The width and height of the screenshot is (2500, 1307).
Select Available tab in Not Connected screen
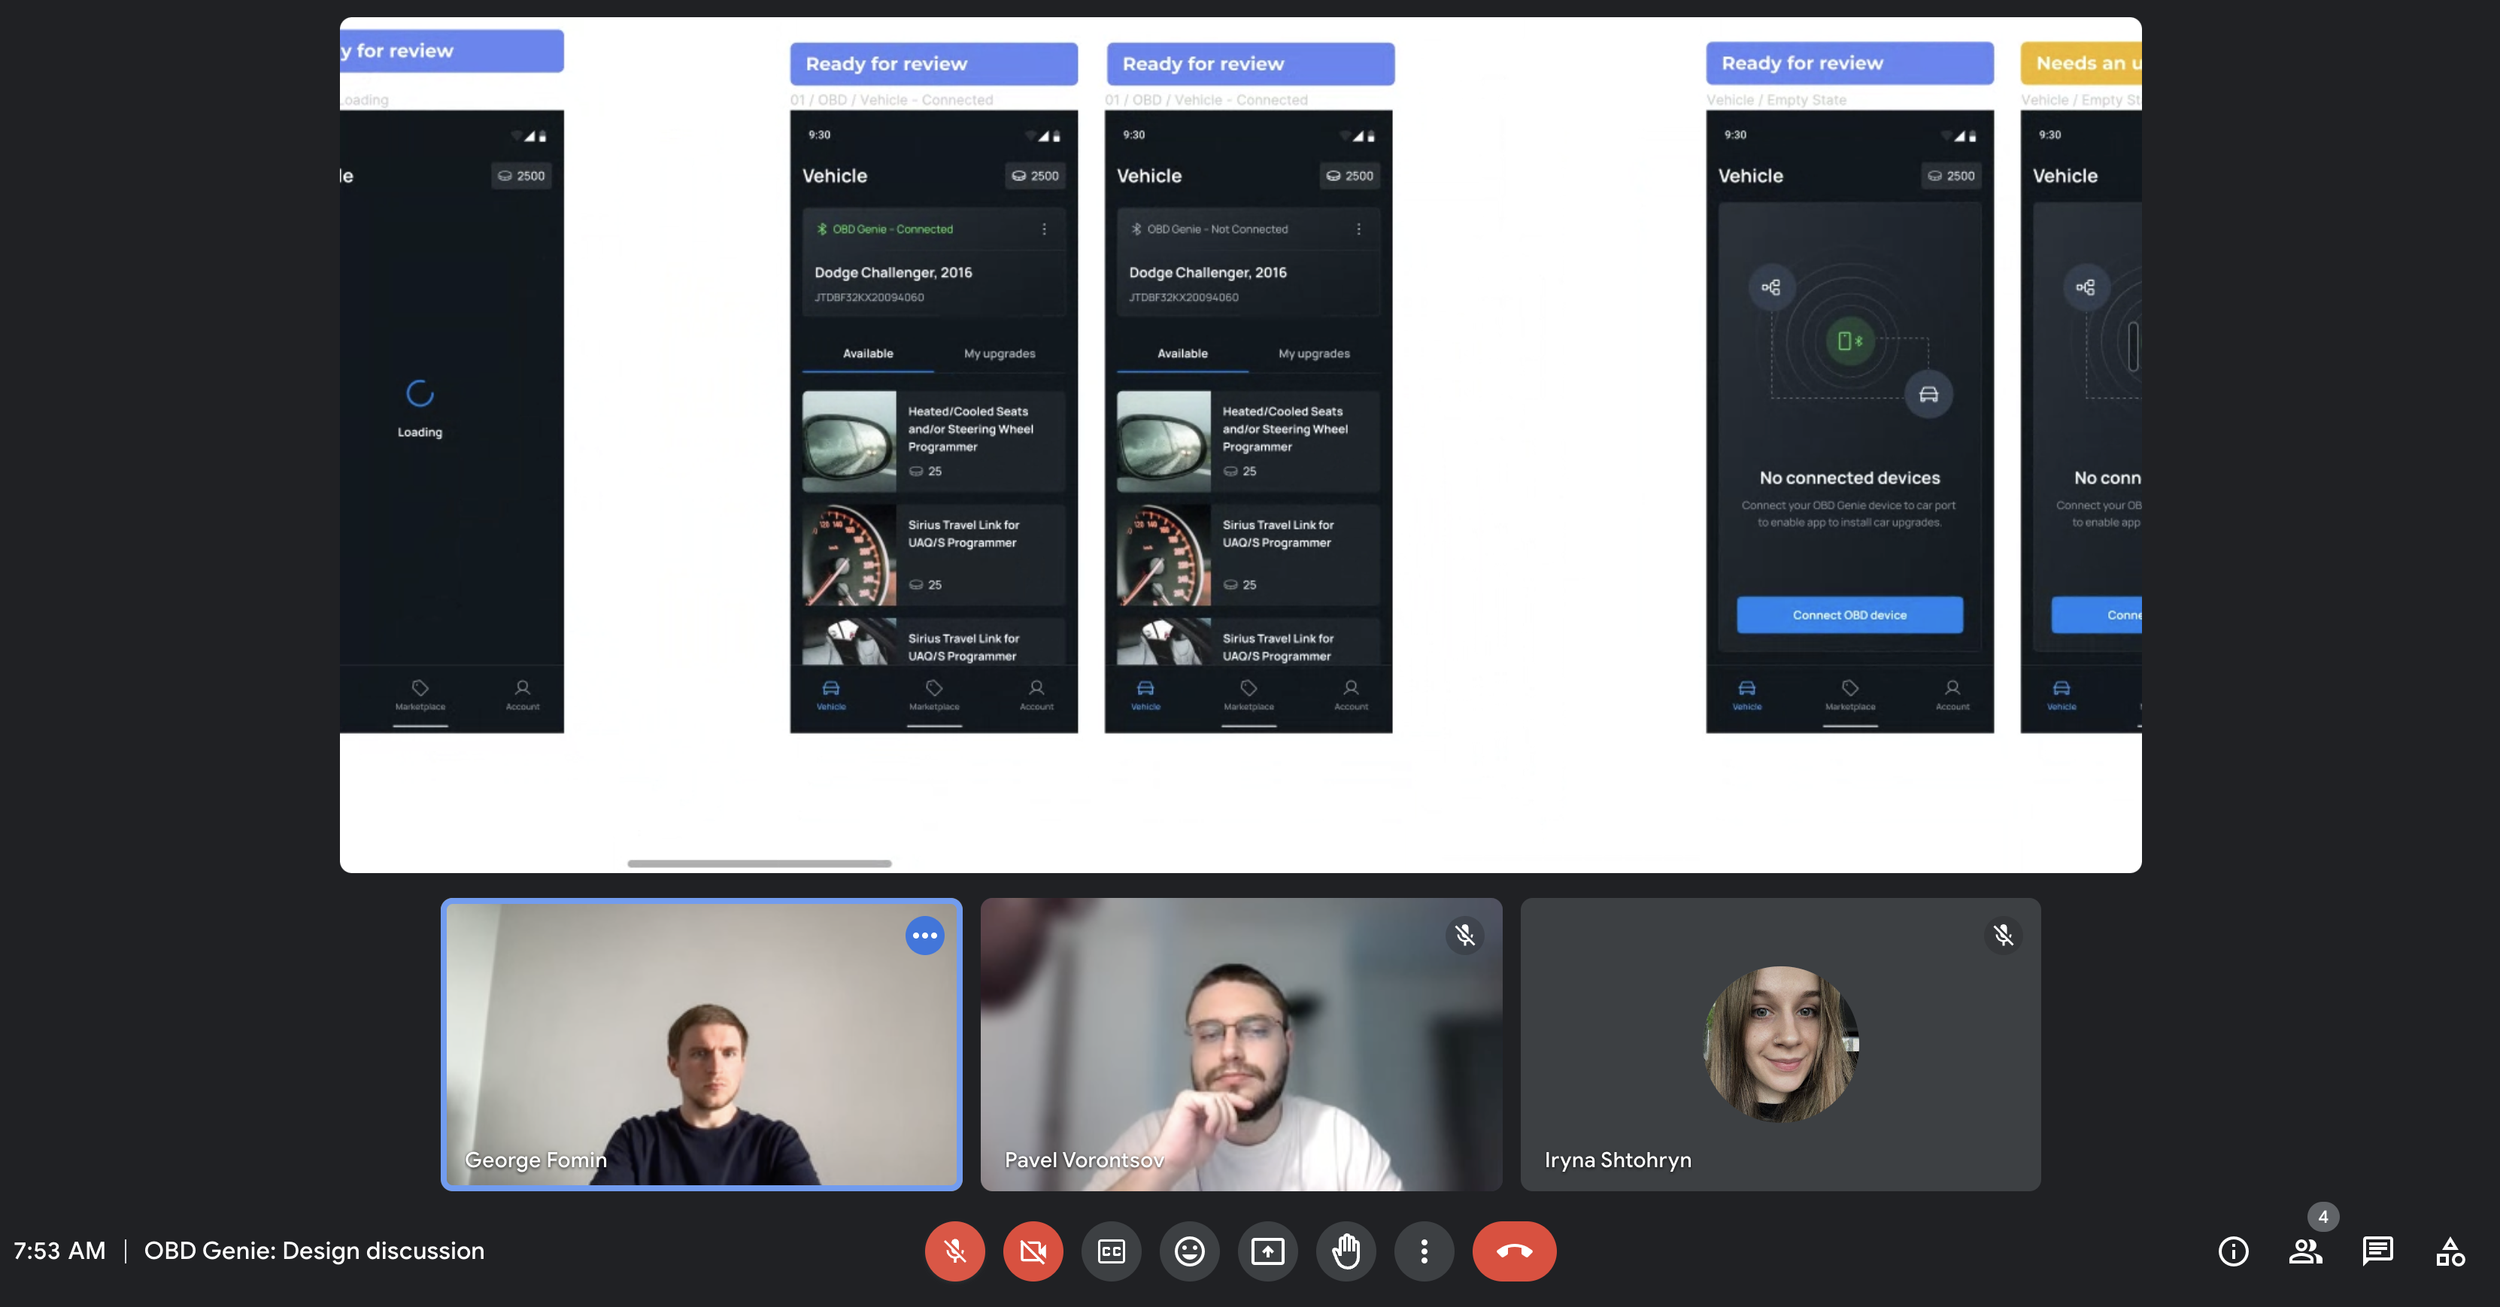1182,354
